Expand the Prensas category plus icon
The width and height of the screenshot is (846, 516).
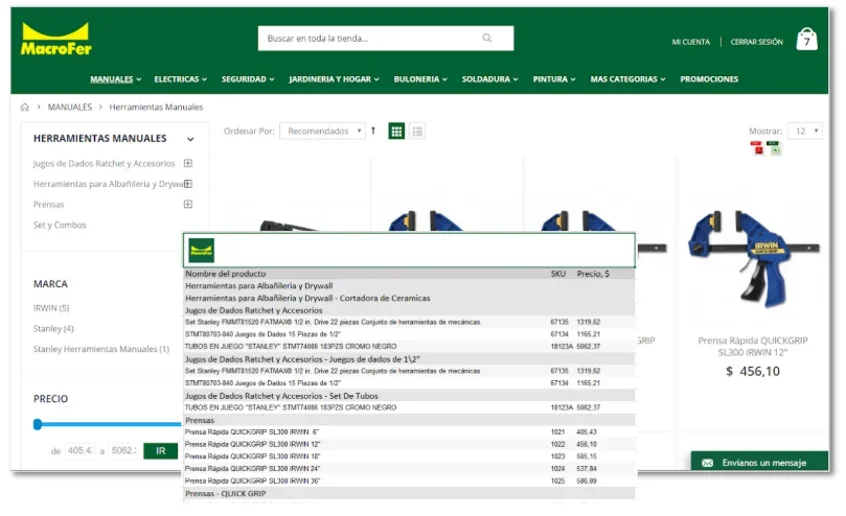[x=188, y=204]
